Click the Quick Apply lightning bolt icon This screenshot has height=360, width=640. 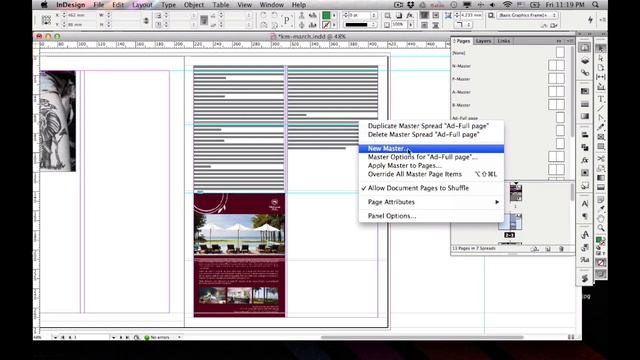pyautogui.click(x=590, y=19)
